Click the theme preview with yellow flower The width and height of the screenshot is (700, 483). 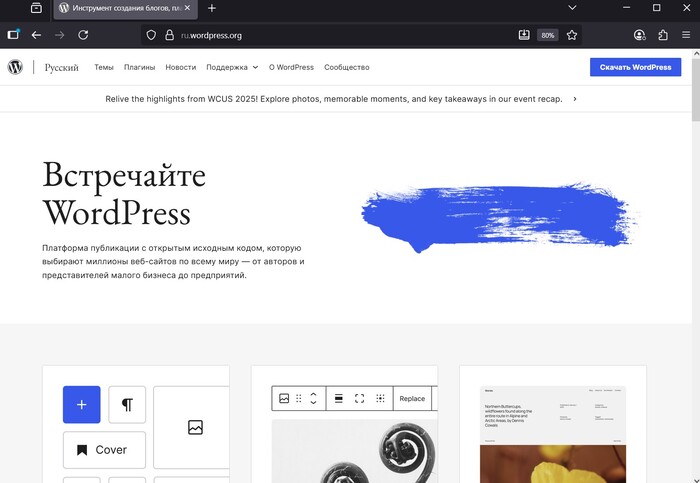click(553, 434)
